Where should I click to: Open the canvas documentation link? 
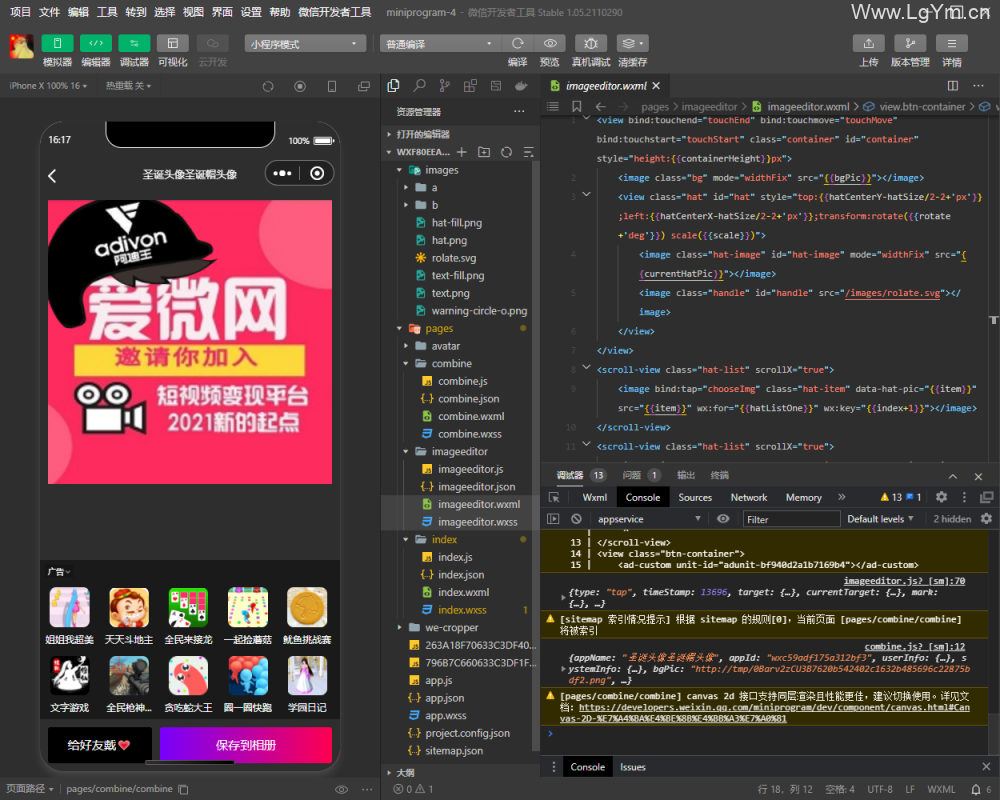click(x=764, y=713)
